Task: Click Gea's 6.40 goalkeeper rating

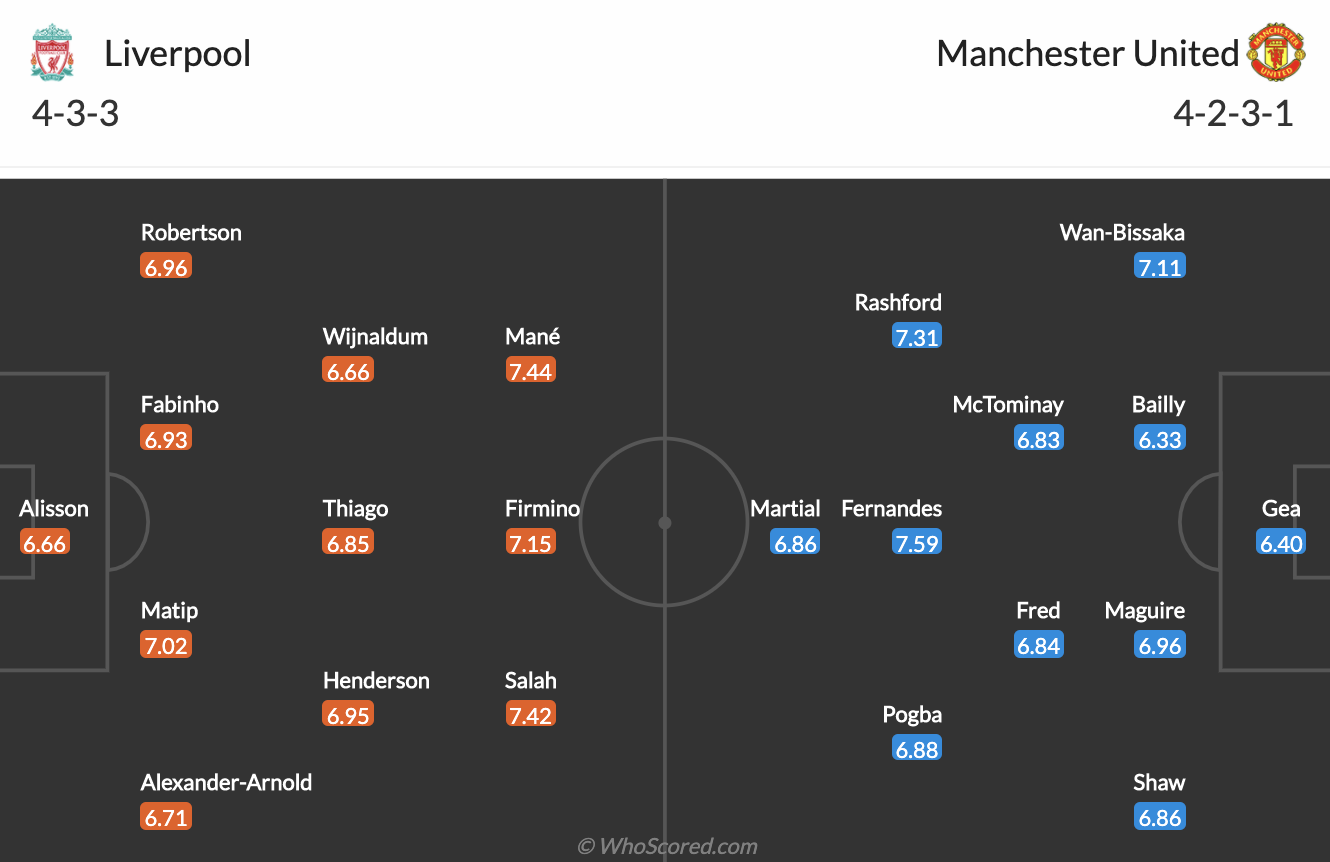Action: (1281, 543)
